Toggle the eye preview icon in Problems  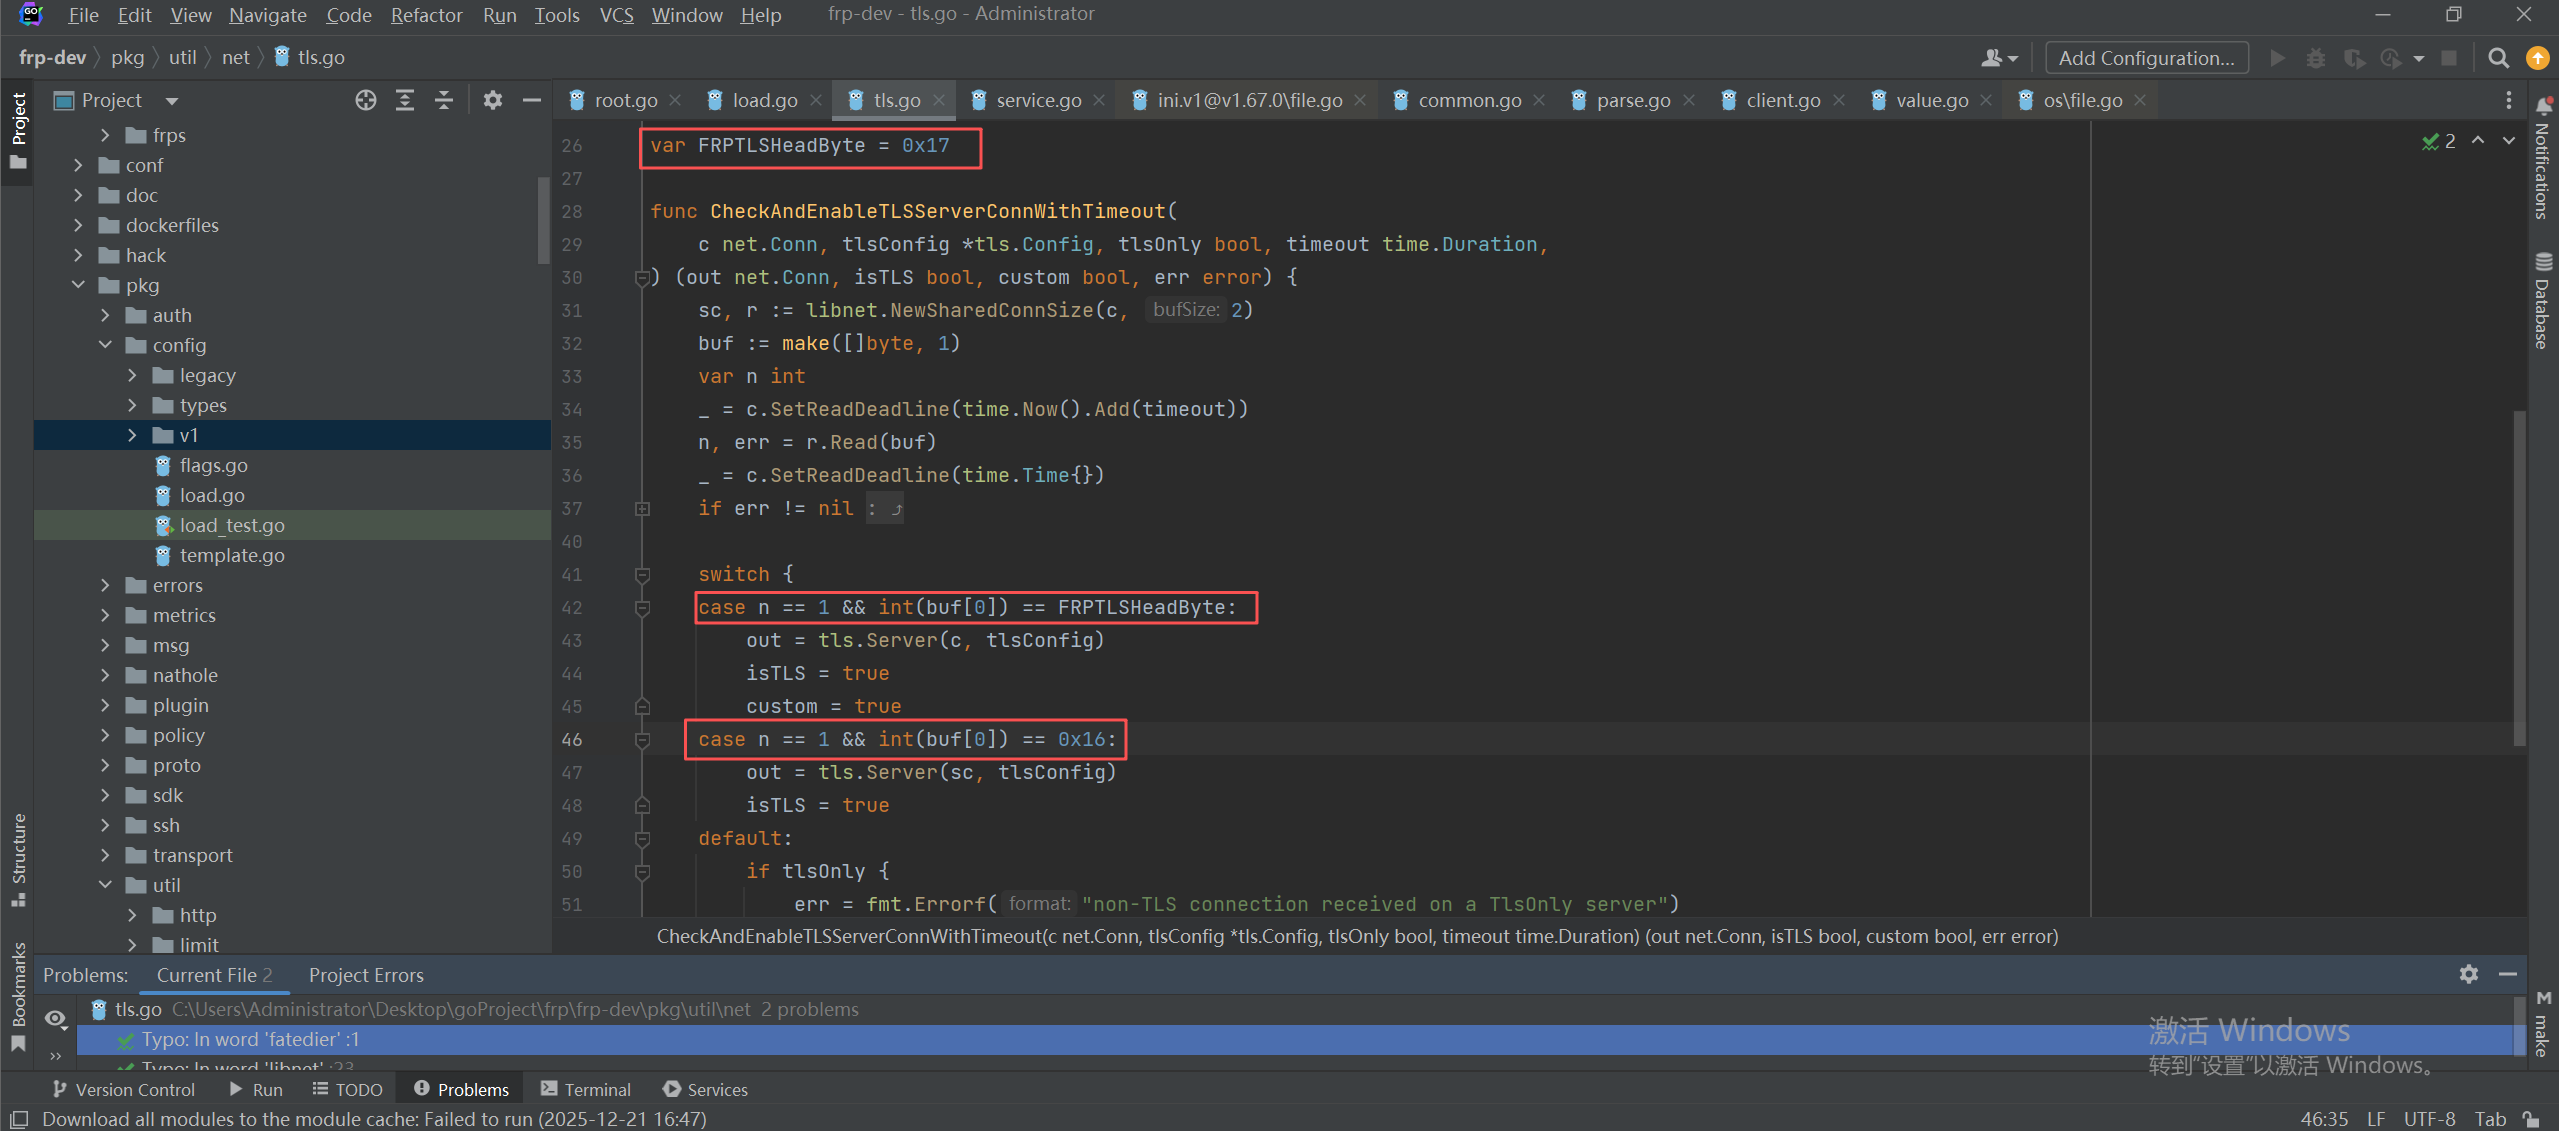click(55, 1019)
